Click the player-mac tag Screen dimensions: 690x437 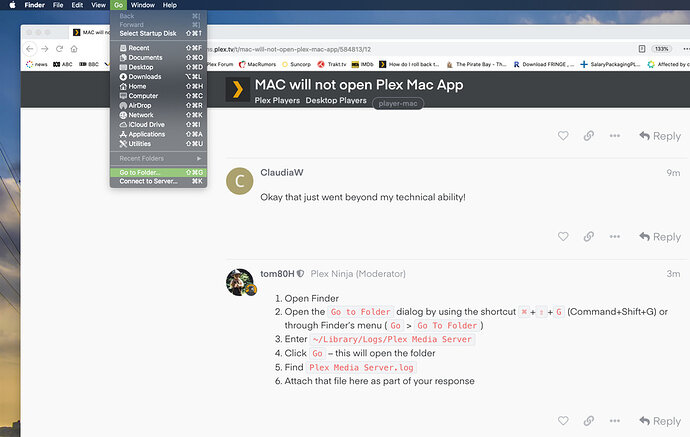click(x=398, y=103)
